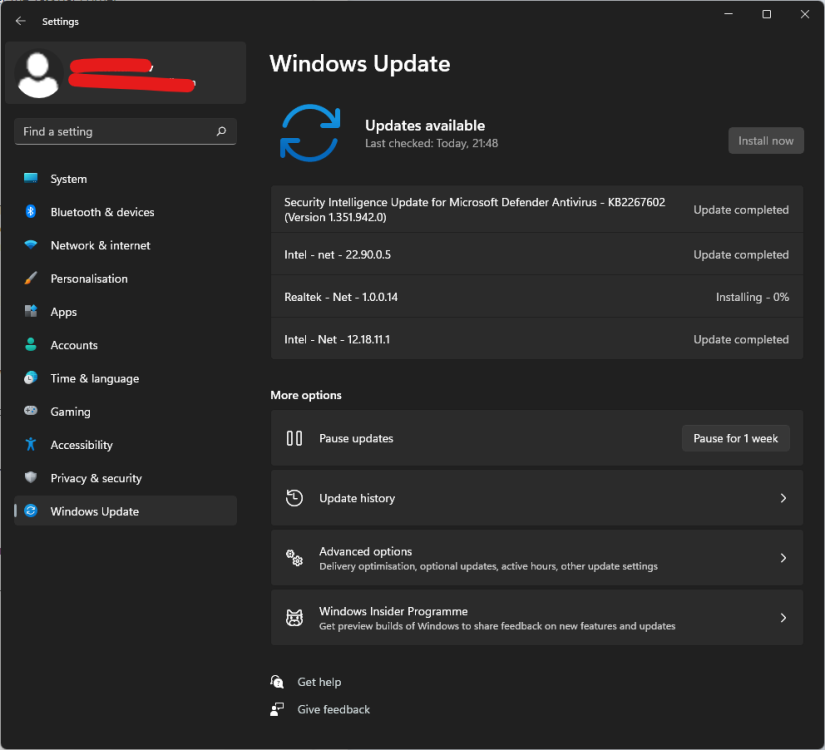This screenshot has width=825, height=750.
Task: Select Gaming label in sidebar
Action: click(x=70, y=412)
